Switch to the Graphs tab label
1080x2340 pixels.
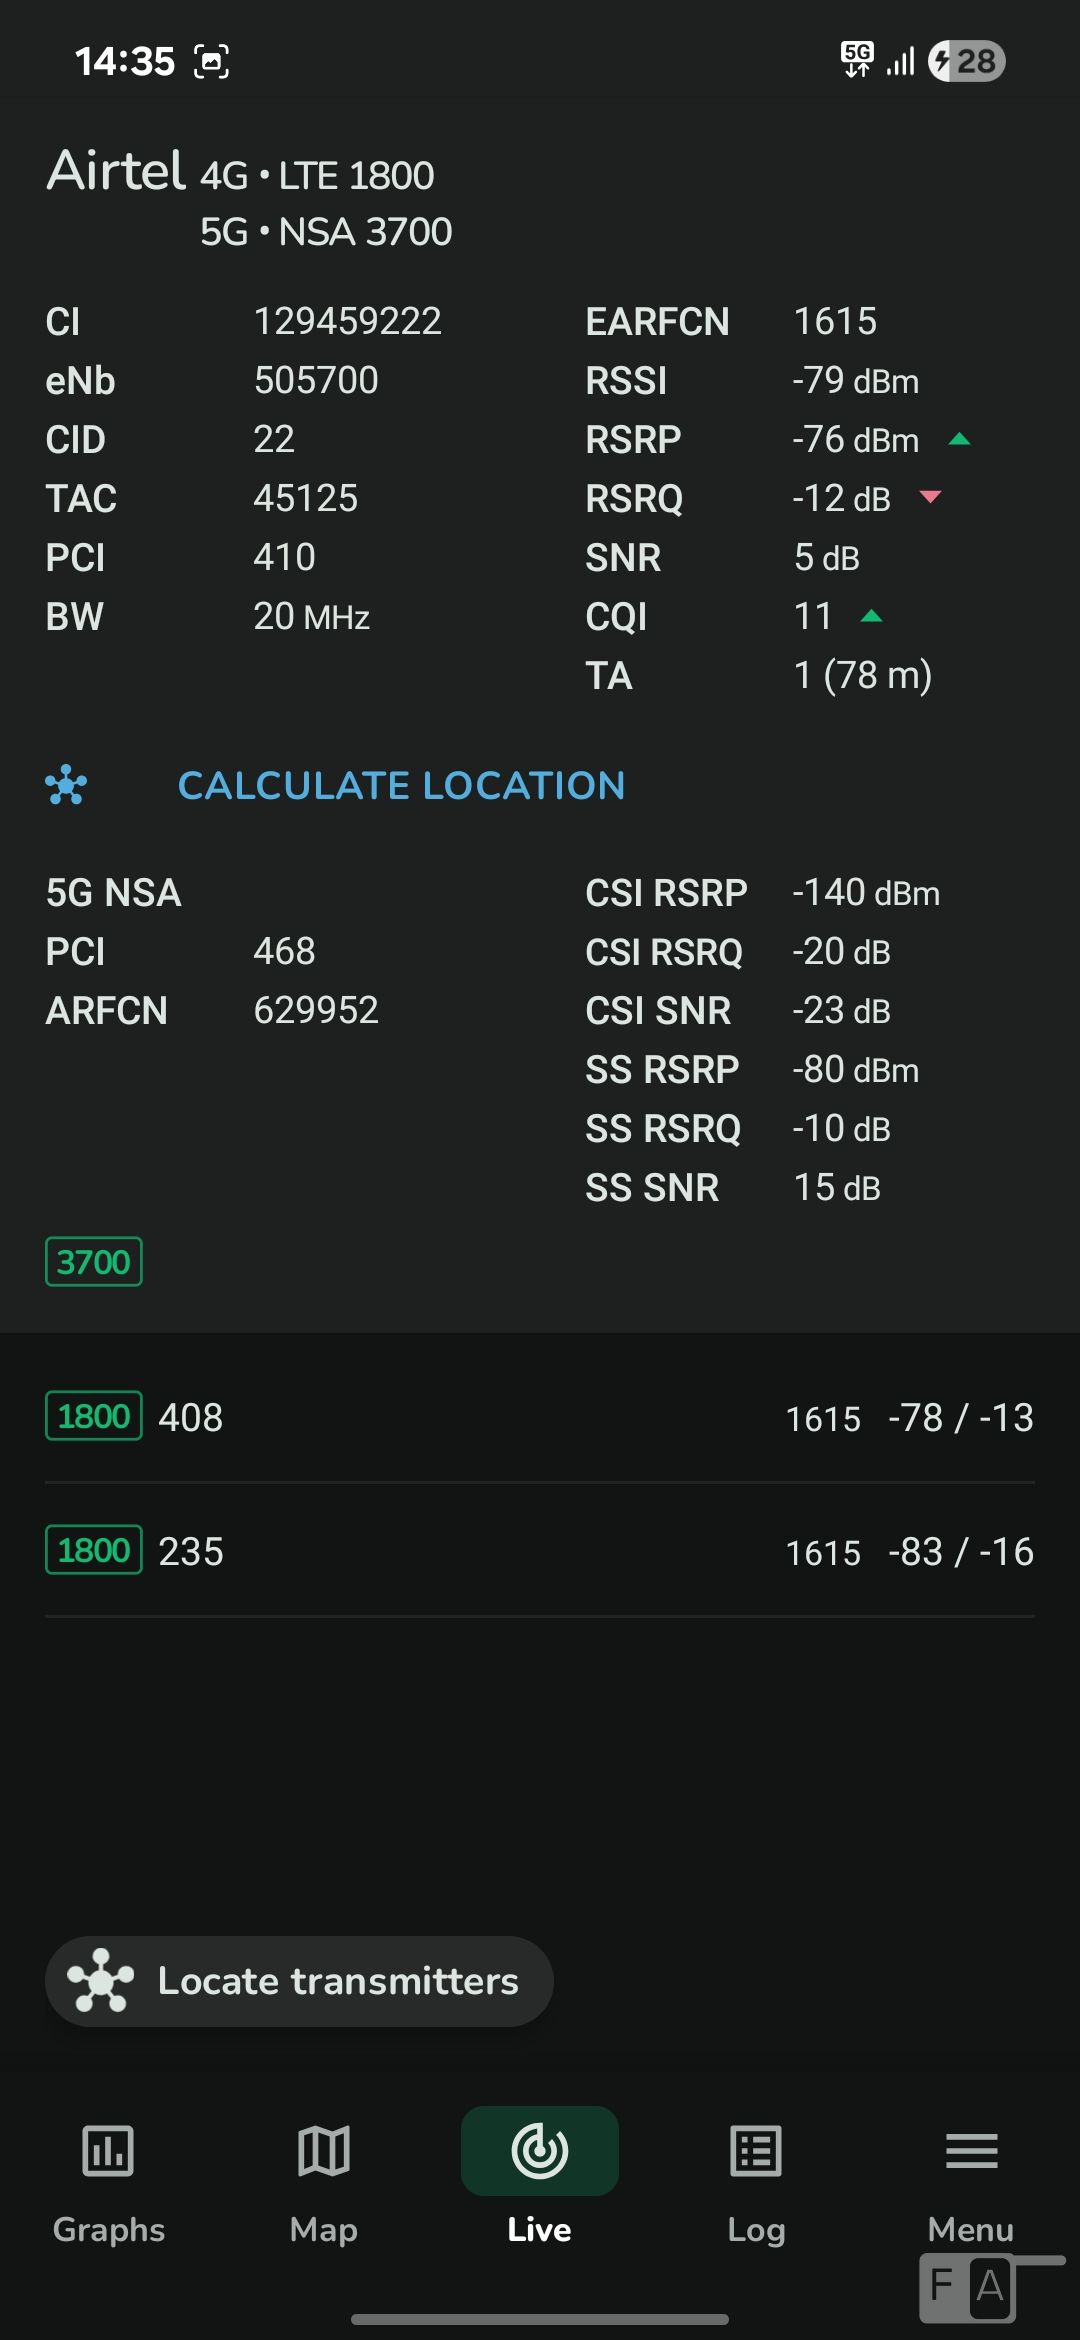pos(108,2230)
